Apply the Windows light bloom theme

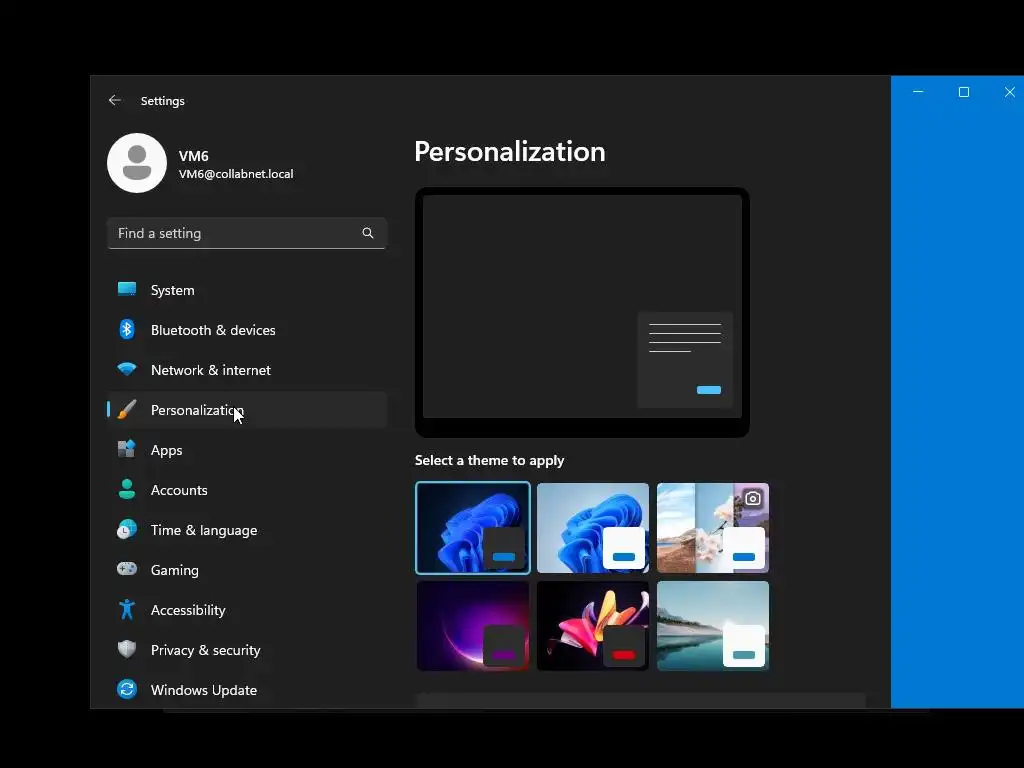[593, 528]
